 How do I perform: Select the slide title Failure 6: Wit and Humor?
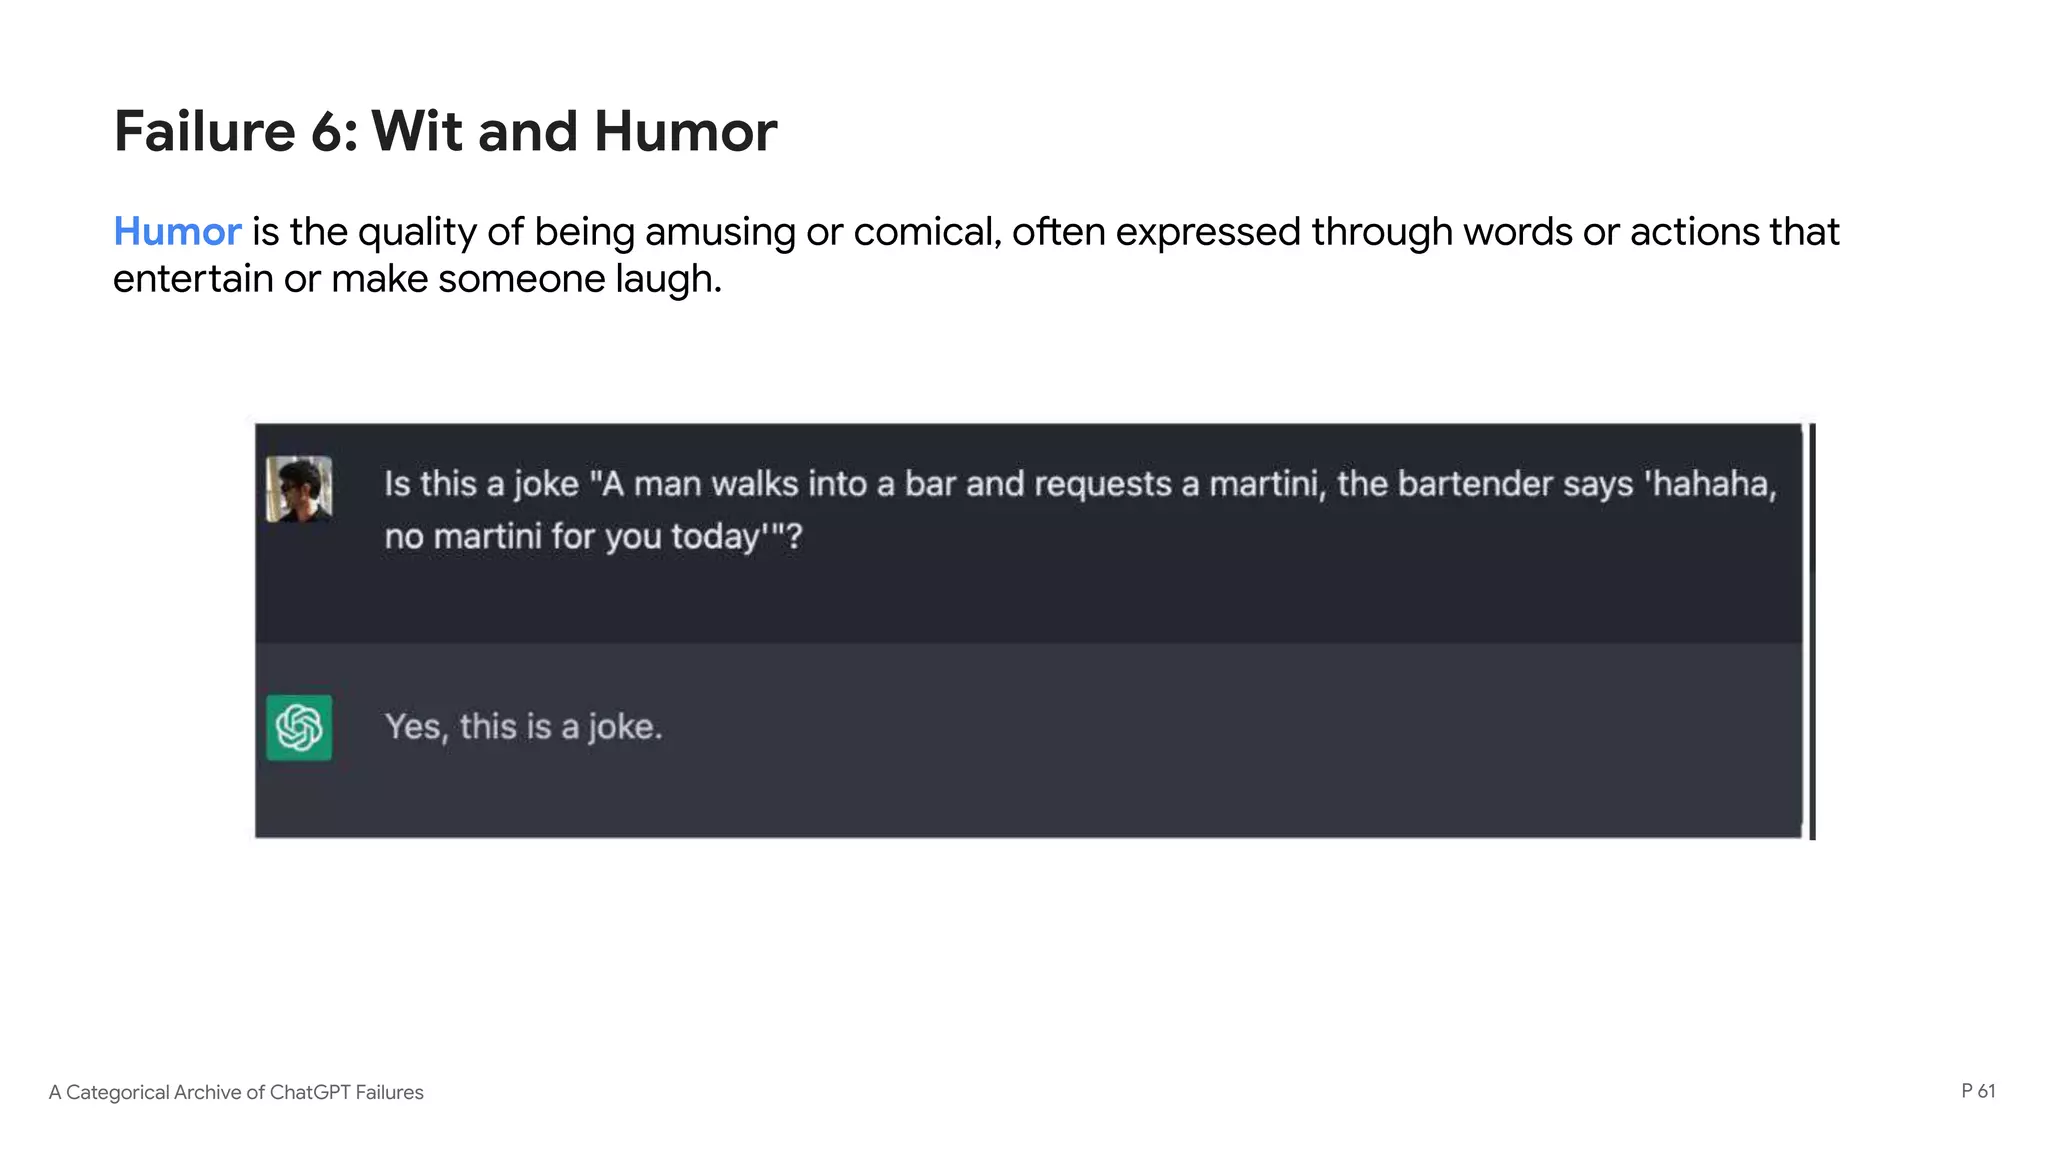[x=445, y=131]
